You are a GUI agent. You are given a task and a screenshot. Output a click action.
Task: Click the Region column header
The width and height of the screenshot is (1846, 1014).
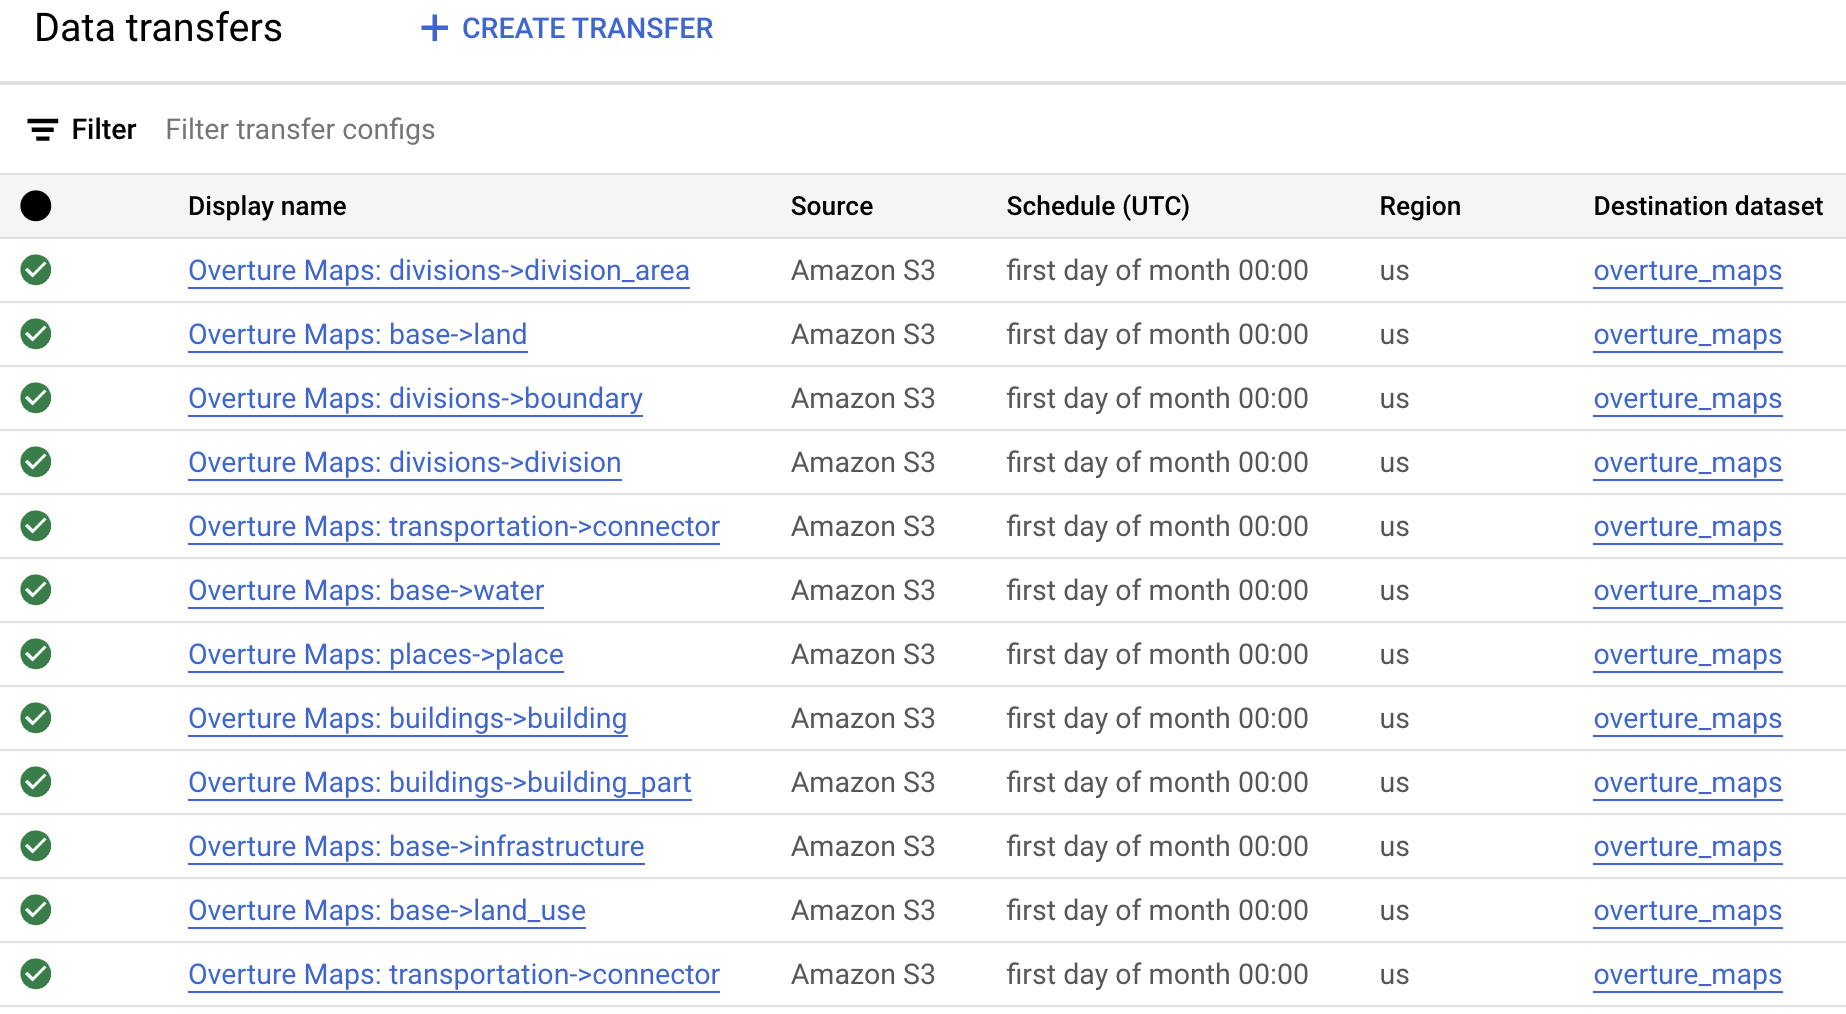pyautogui.click(x=1420, y=206)
